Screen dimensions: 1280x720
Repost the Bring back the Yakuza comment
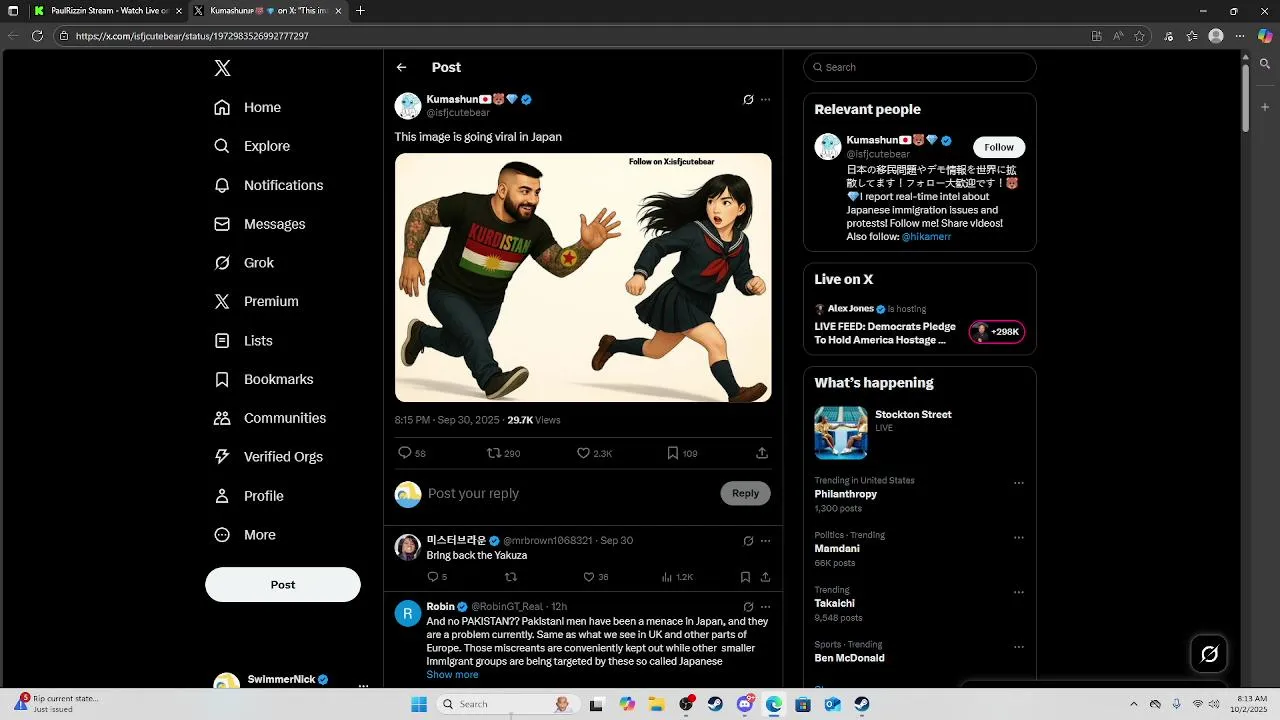click(x=511, y=577)
